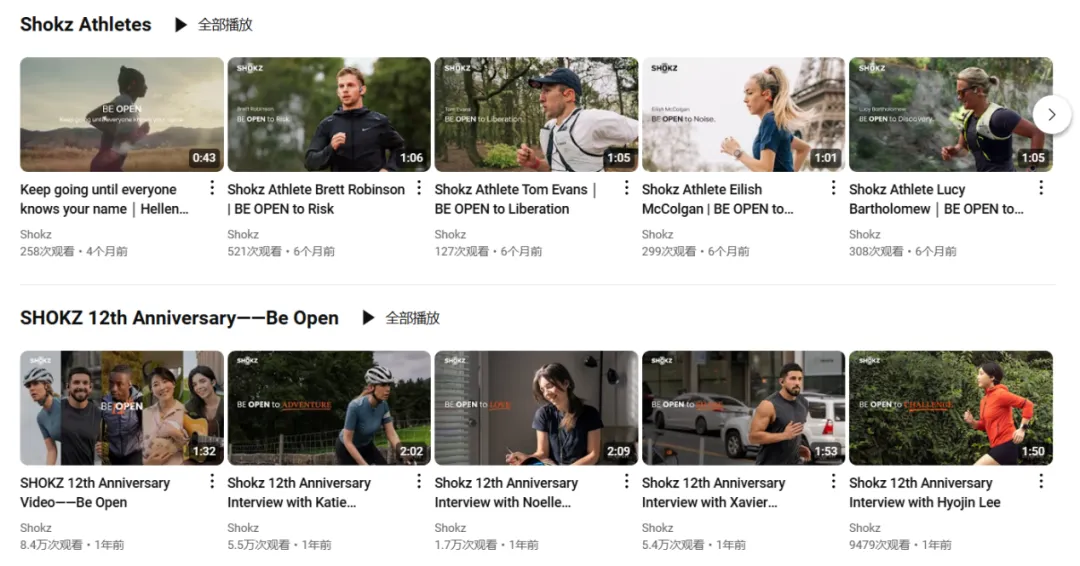Click '258次观看 • 4个月前' view count text
This screenshot has height=566, width=1080.
(74, 251)
